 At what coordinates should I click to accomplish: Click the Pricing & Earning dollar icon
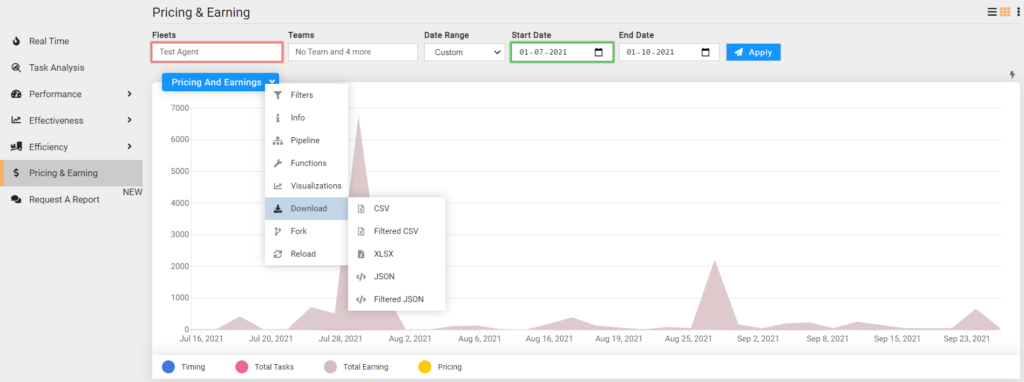point(16,173)
